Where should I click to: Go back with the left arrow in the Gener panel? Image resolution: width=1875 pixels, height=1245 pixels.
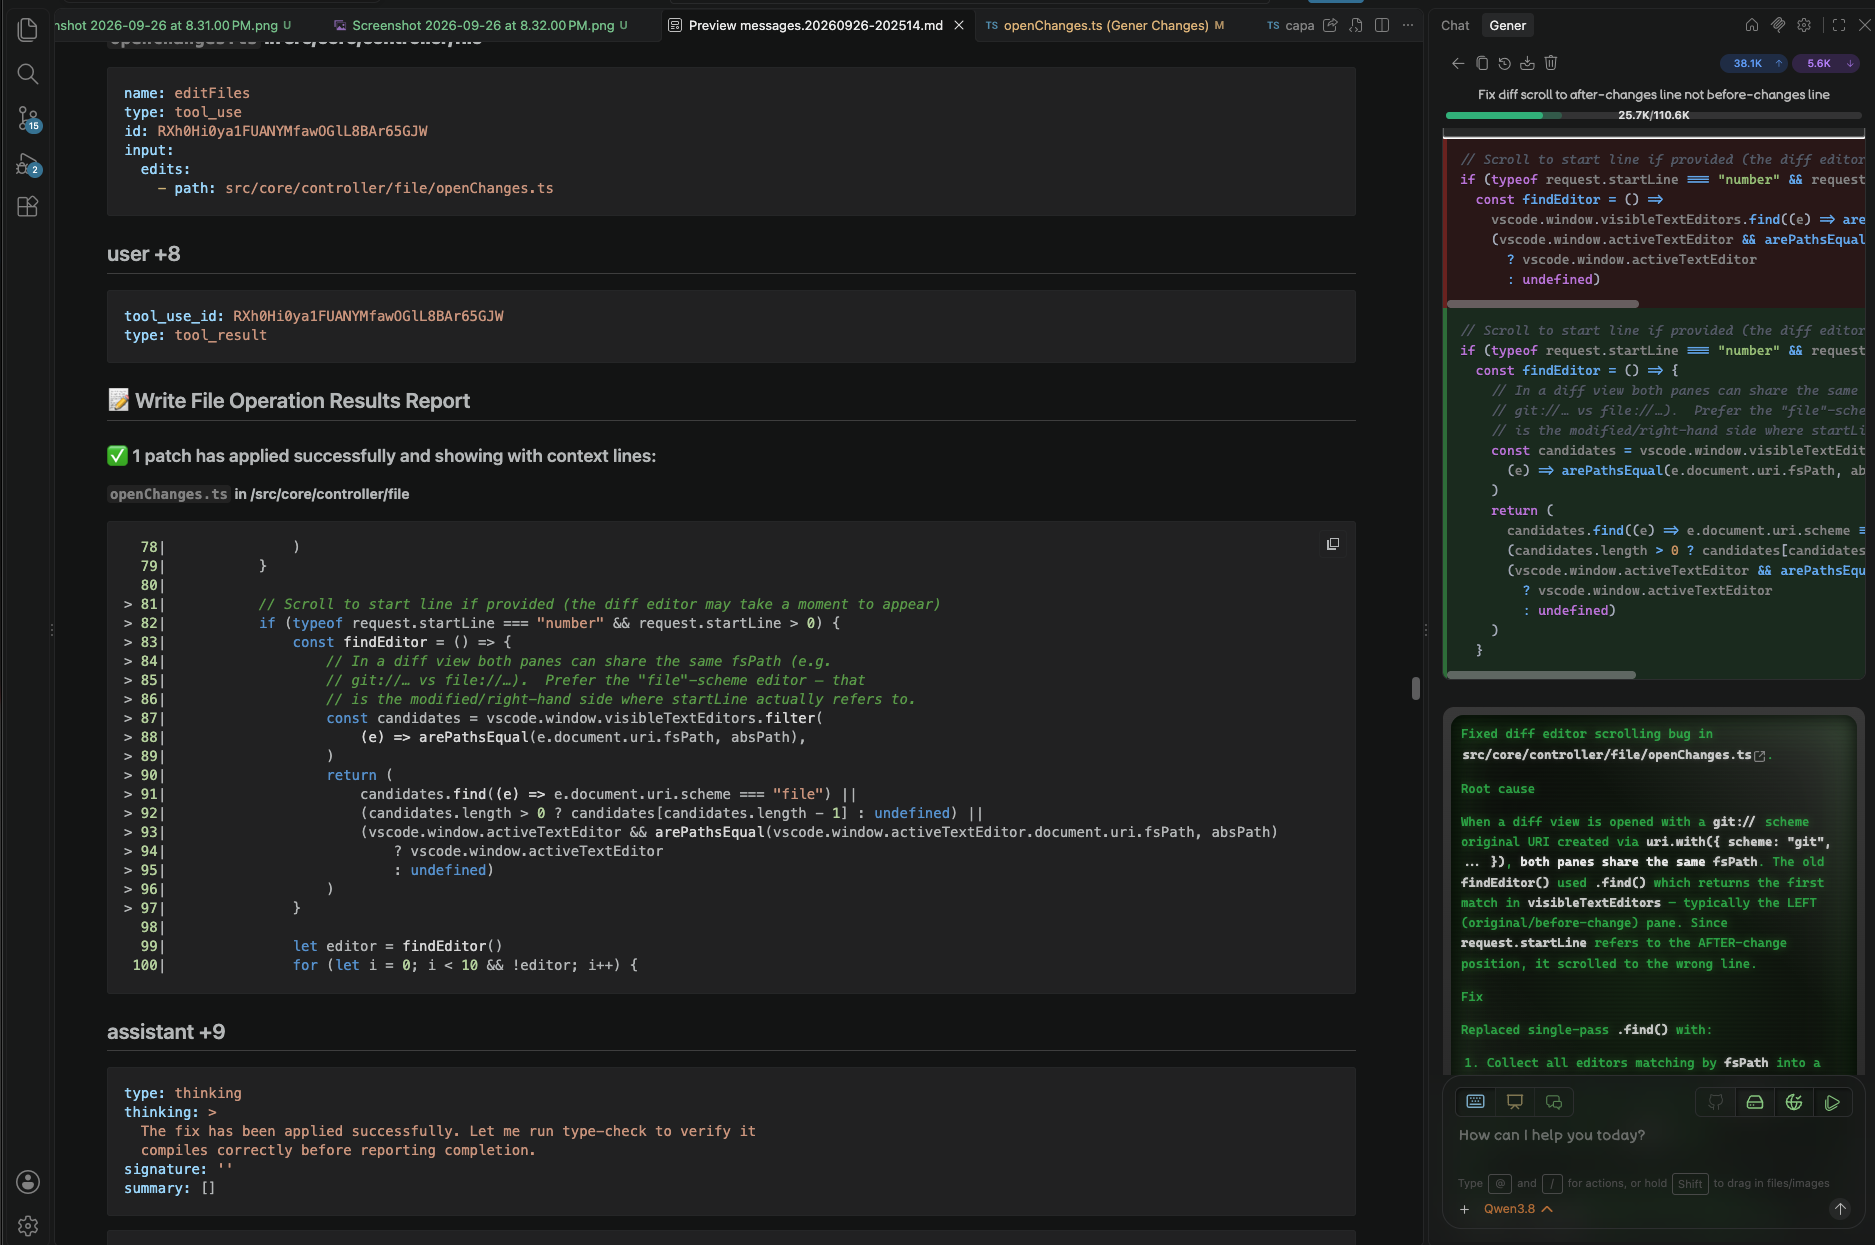pos(1458,63)
